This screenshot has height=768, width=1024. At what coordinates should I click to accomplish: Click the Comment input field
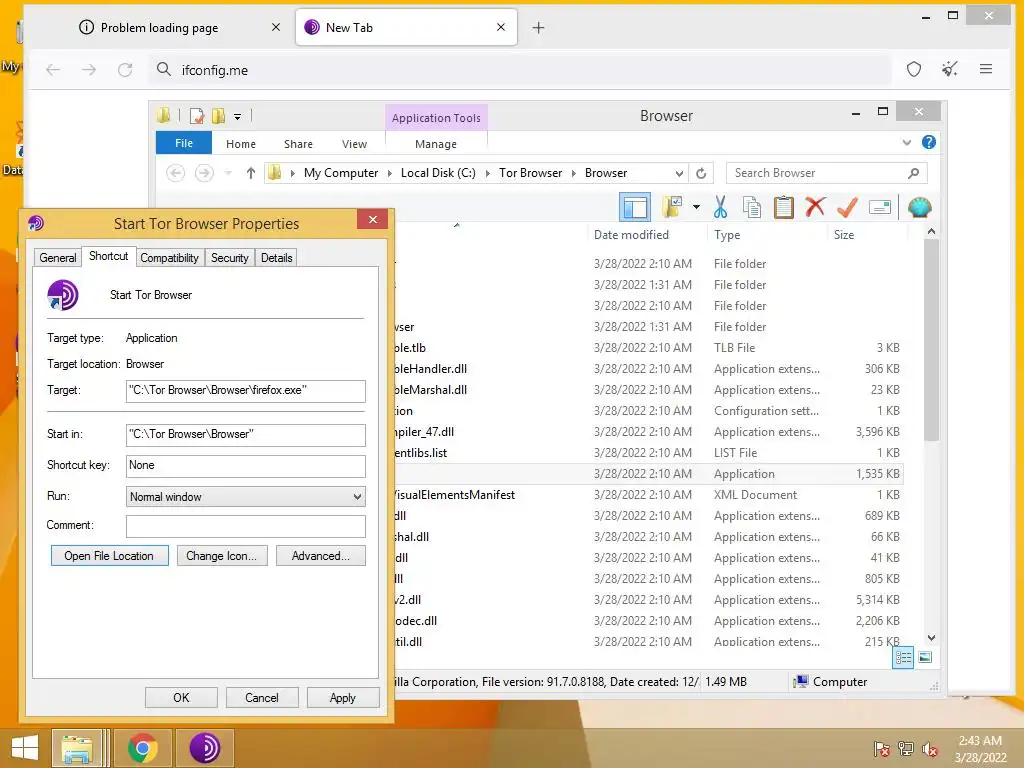click(246, 526)
